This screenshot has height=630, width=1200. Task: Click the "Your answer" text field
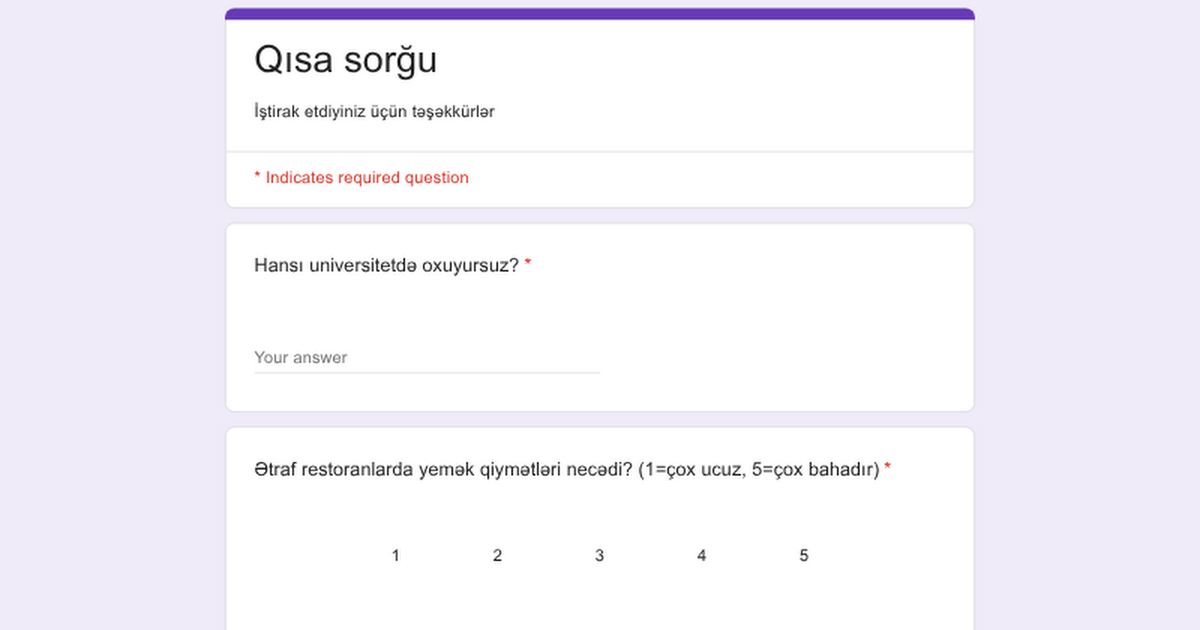click(x=426, y=357)
